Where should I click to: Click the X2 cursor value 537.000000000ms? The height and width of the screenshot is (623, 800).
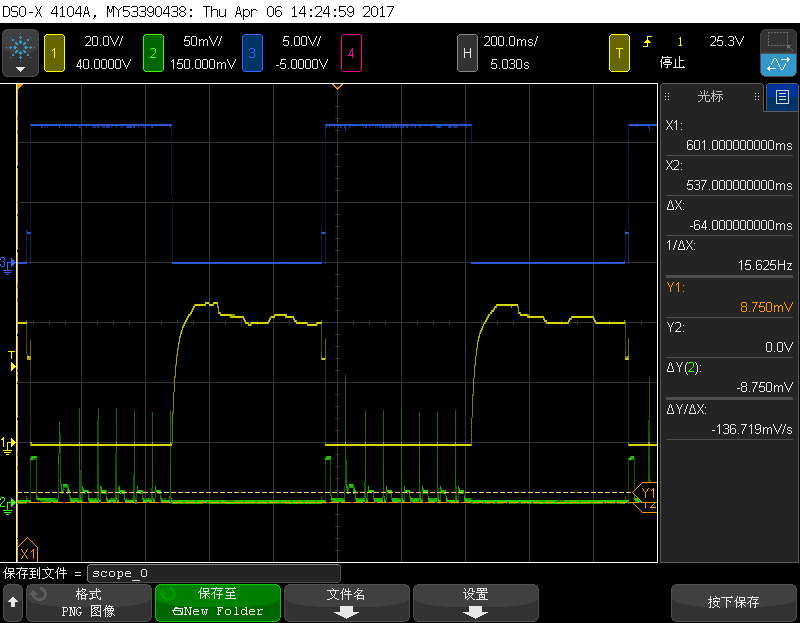coord(739,185)
